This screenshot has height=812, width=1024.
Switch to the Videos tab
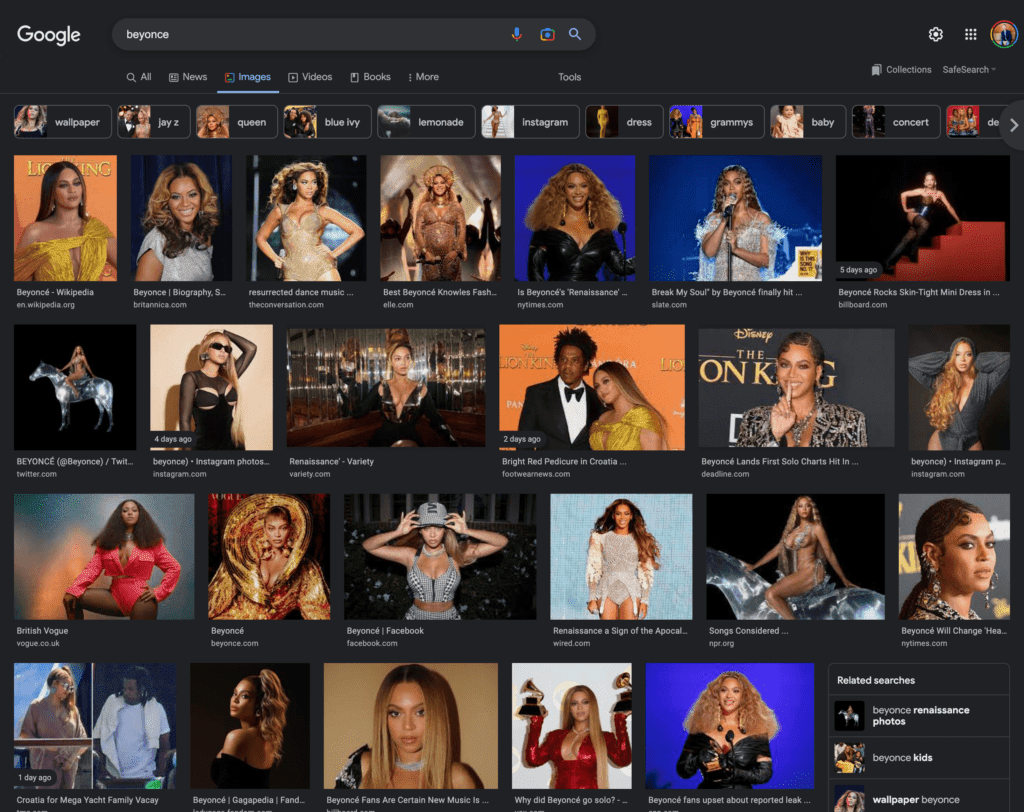click(310, 77)
